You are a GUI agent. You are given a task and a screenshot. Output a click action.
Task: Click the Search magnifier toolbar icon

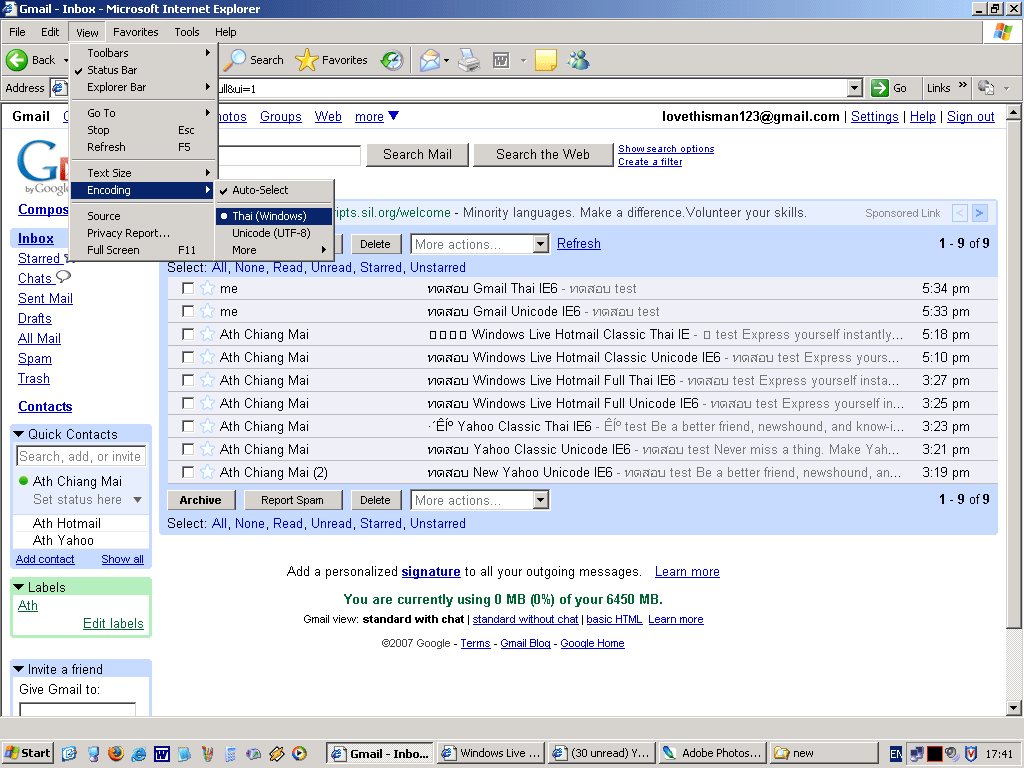point(234,60)
